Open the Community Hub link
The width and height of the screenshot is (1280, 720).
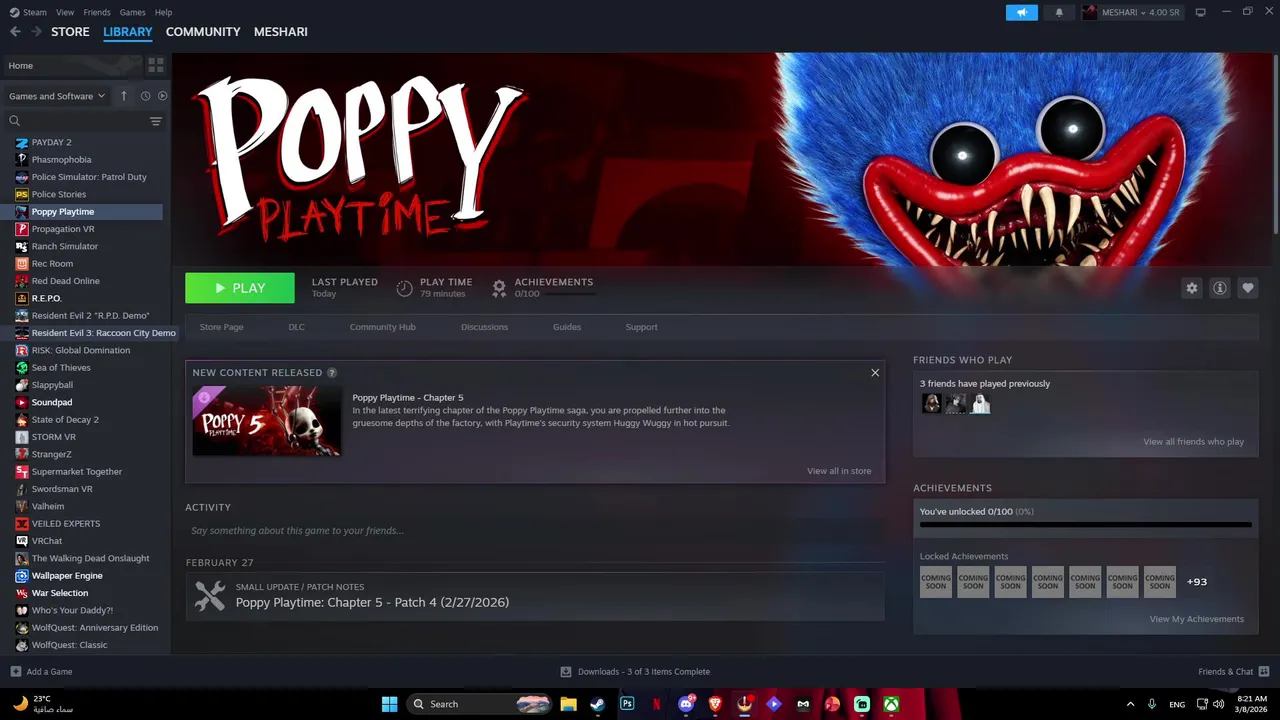point(382,327)
